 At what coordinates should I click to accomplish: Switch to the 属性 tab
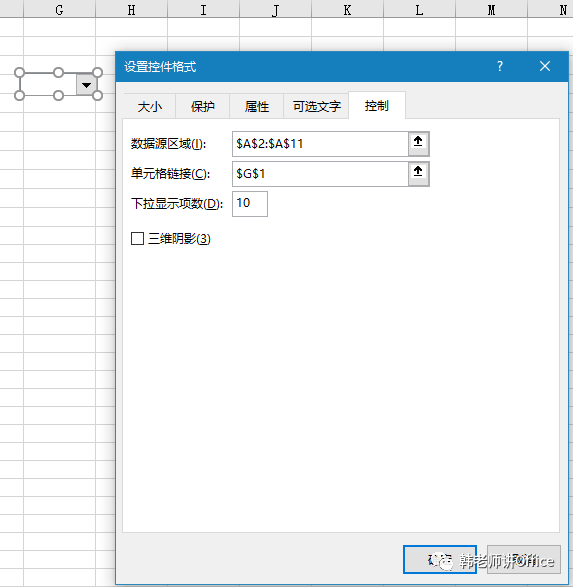pos(257,107)
